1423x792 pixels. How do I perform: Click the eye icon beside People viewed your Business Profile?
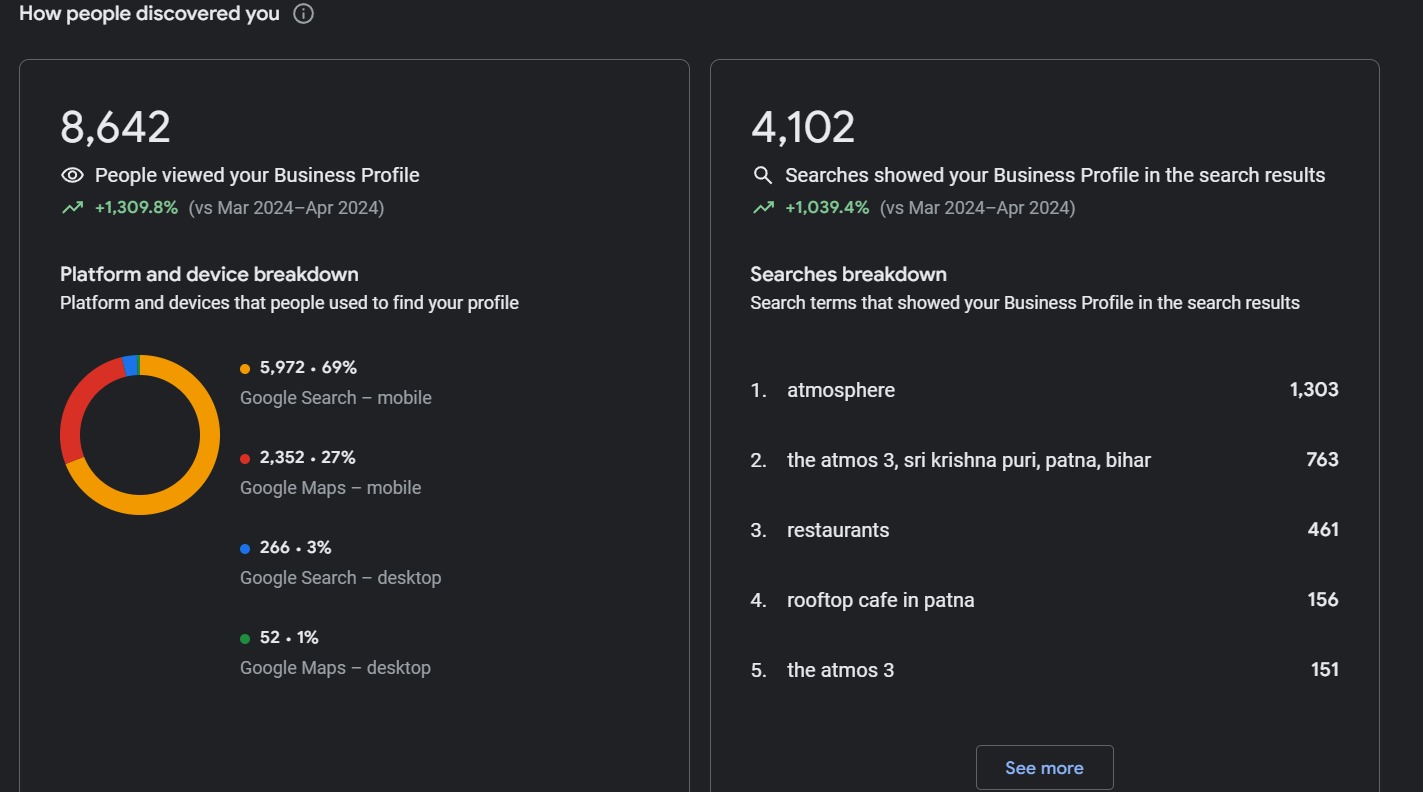[72, 175]
